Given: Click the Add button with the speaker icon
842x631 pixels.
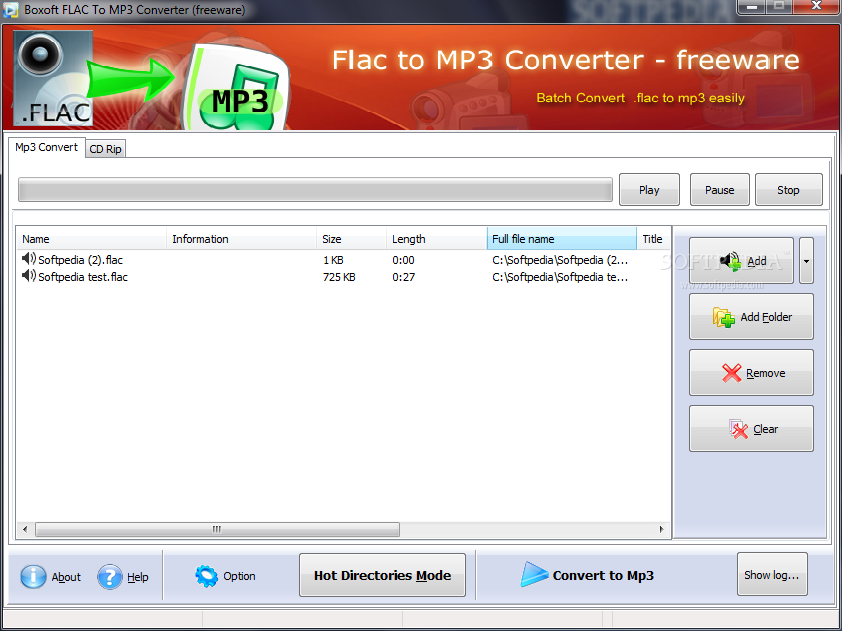Looking at the screenshot, I should click(741, 260).
